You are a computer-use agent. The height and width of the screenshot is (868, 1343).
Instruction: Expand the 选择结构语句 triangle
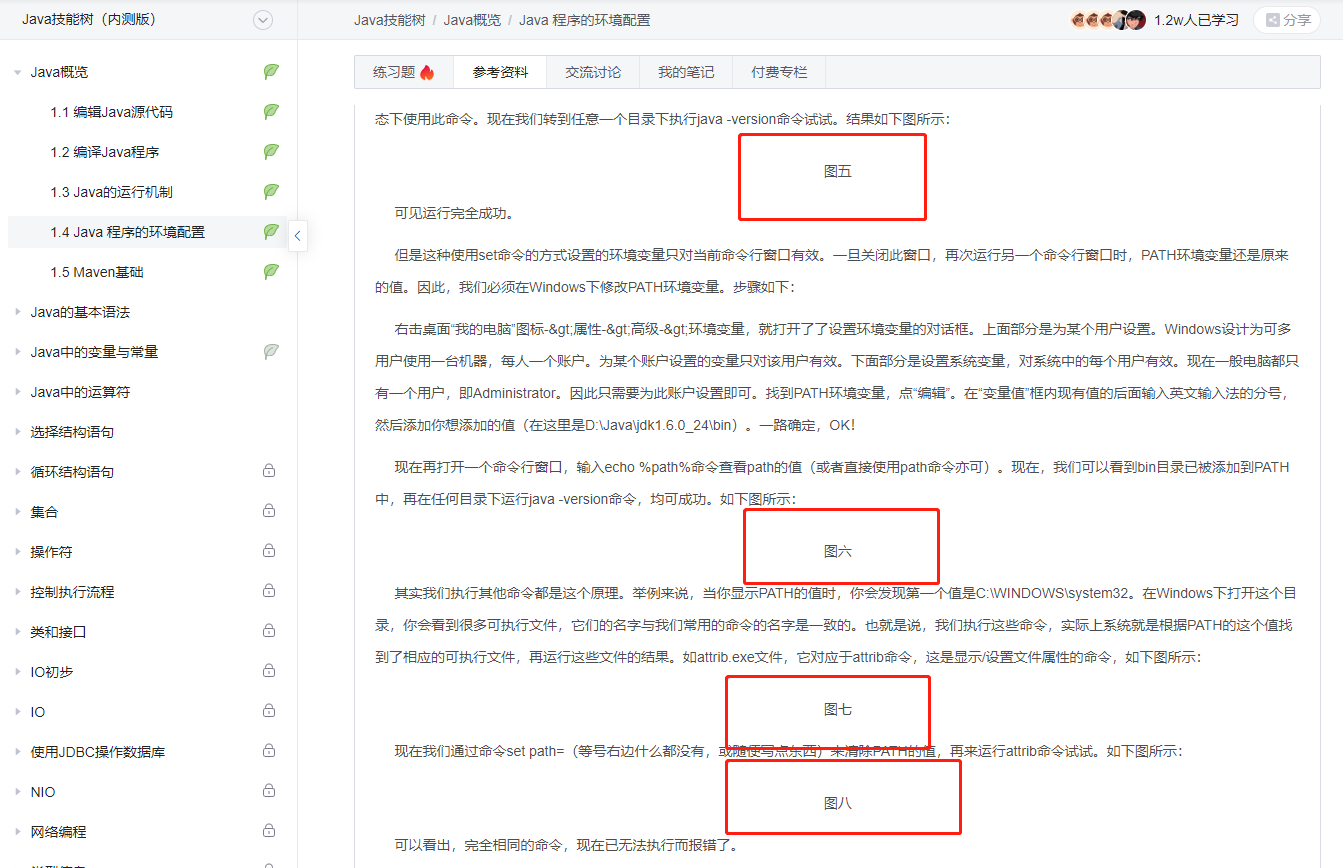click(17, 432)
